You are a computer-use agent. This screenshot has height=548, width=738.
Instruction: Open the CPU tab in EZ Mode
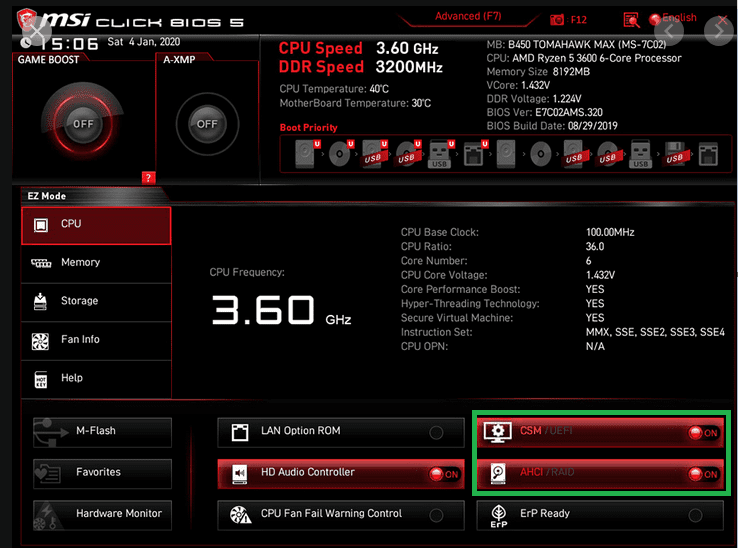pyautogui.click(x=96, y=226)
